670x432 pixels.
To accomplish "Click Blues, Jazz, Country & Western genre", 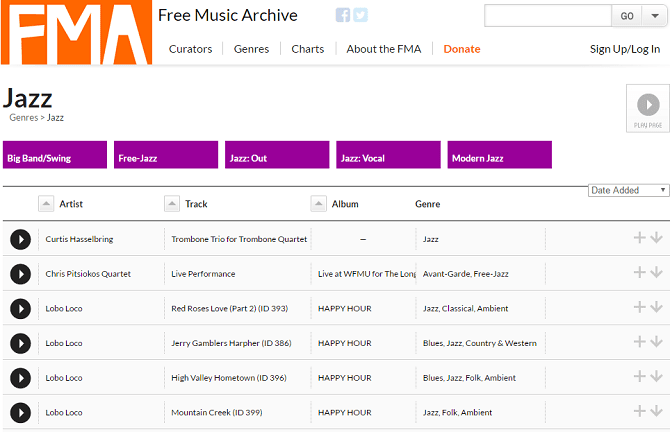I will [480, 343].
